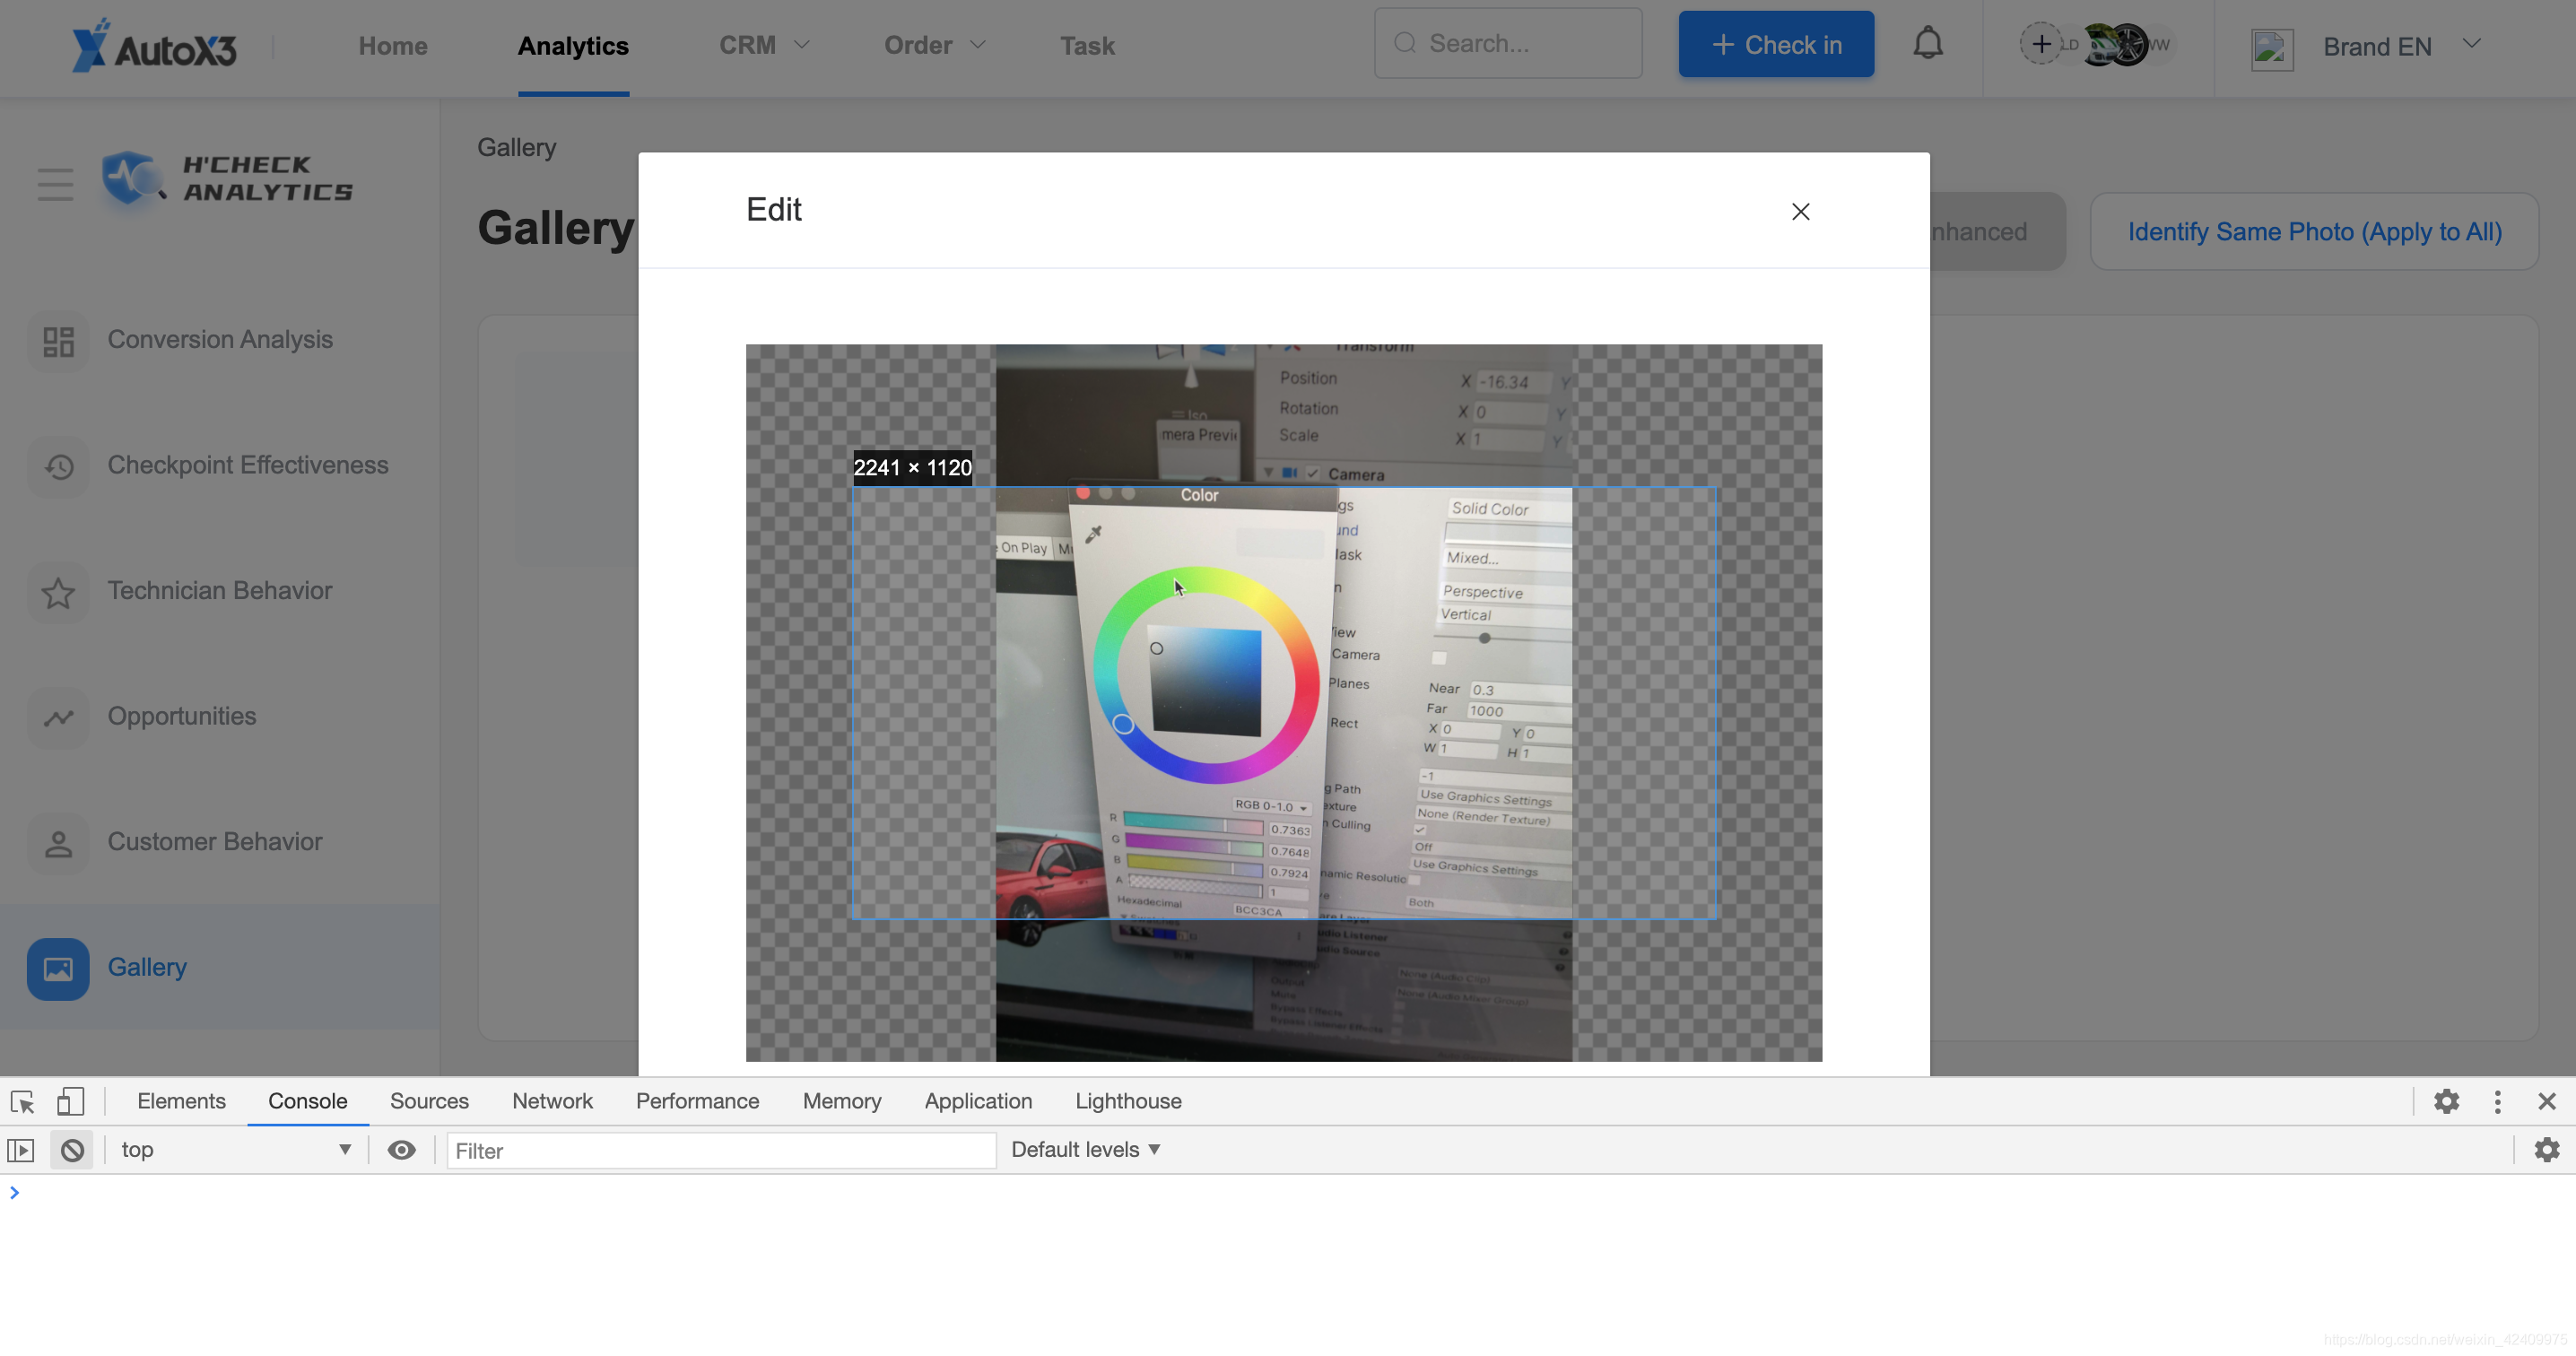Select Checkpoint Effectiveness analytics

tap(247, 464)
